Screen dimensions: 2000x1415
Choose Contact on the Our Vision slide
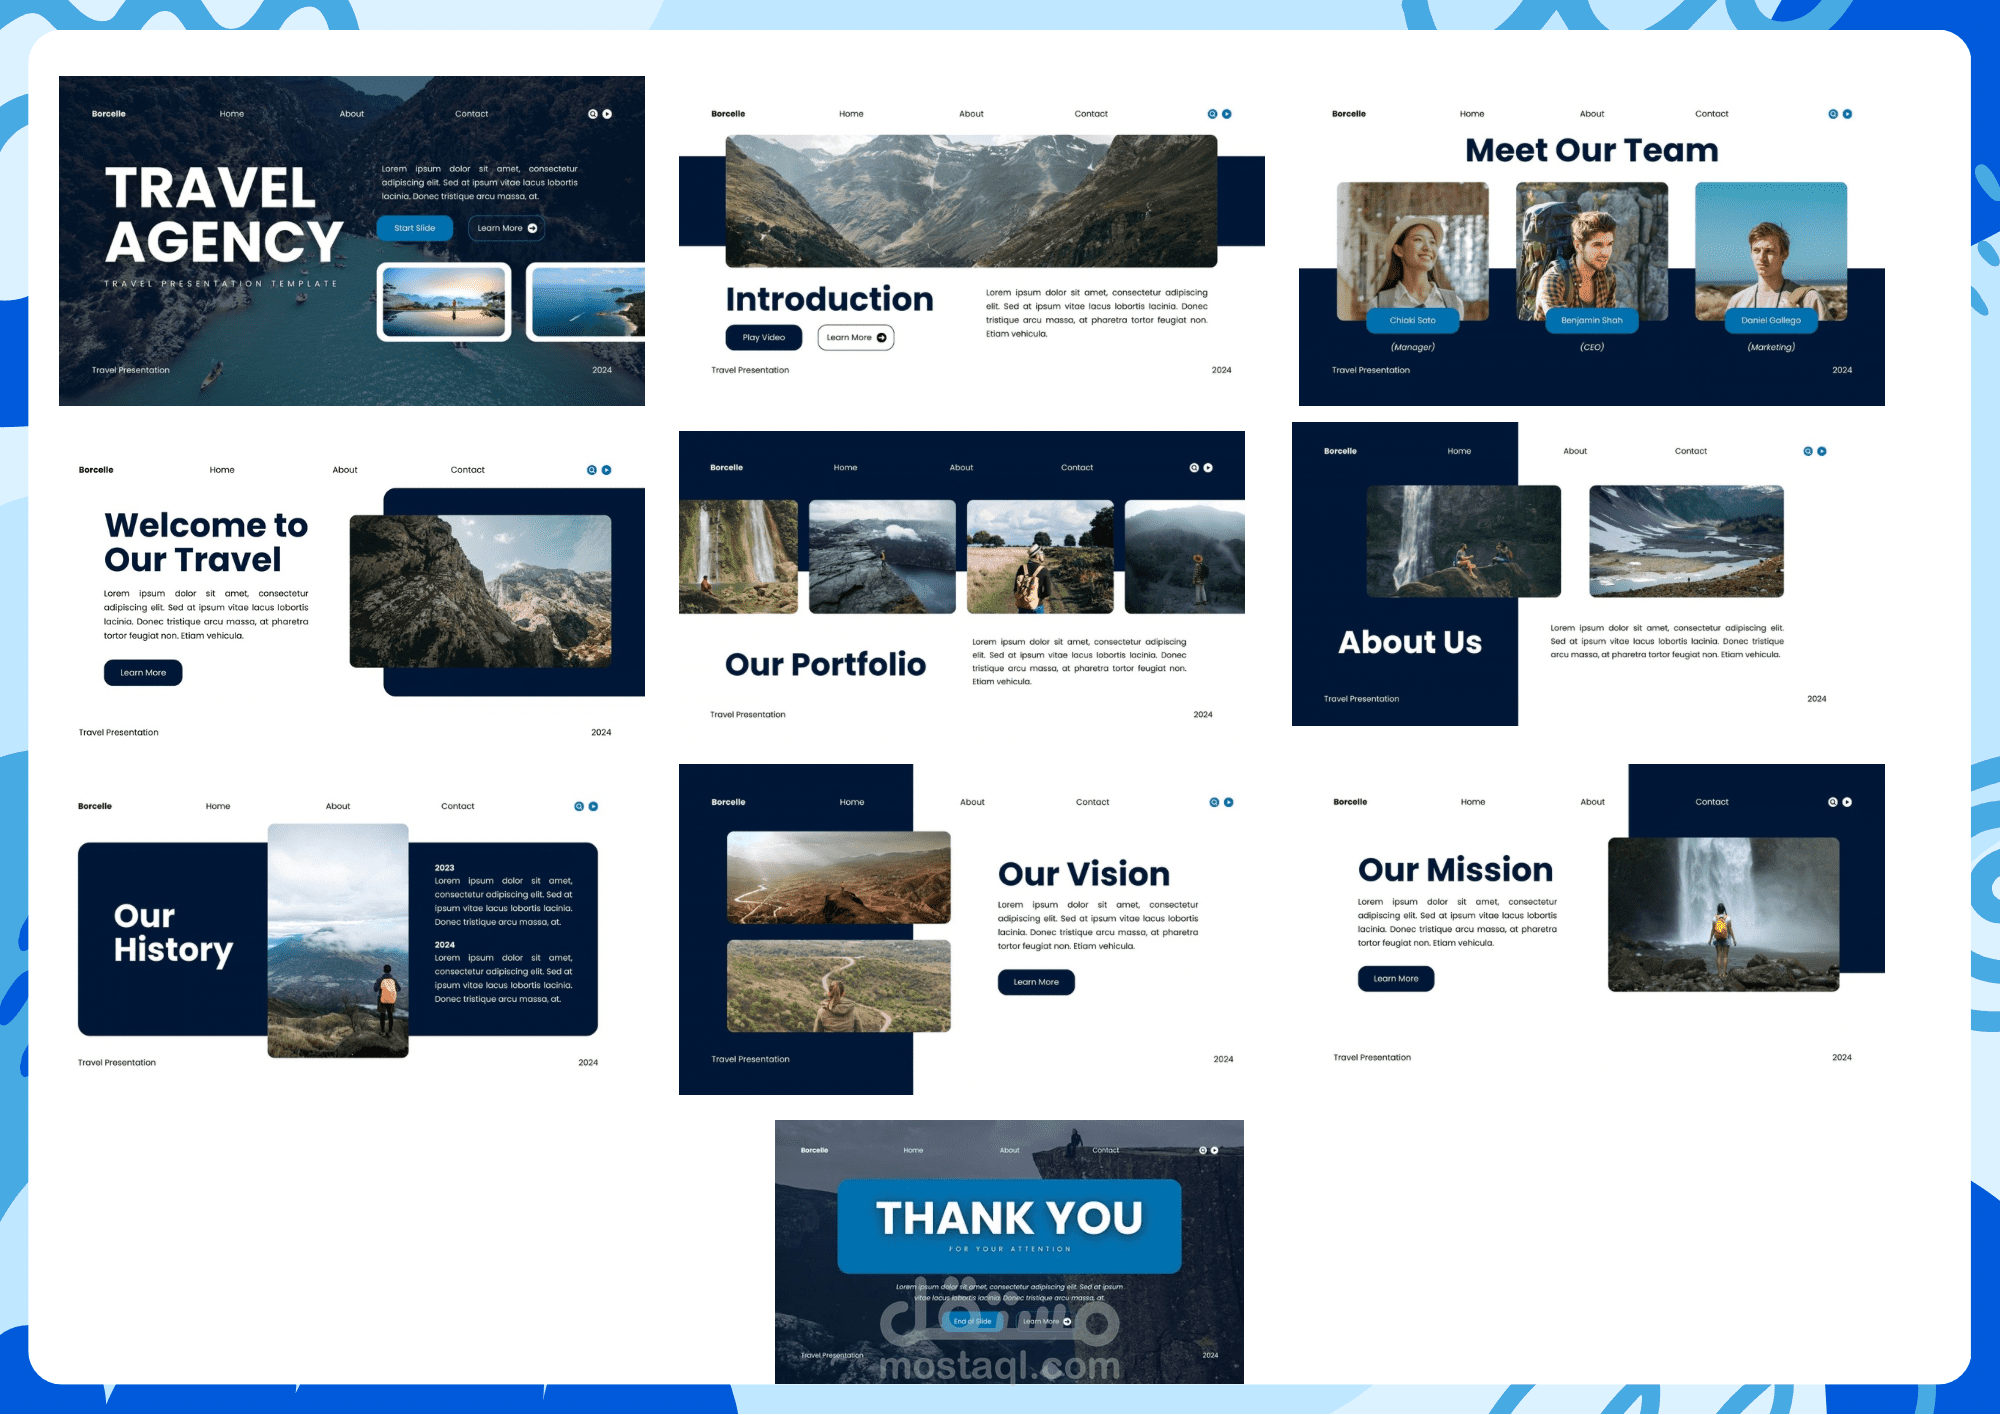point(1093,802)
